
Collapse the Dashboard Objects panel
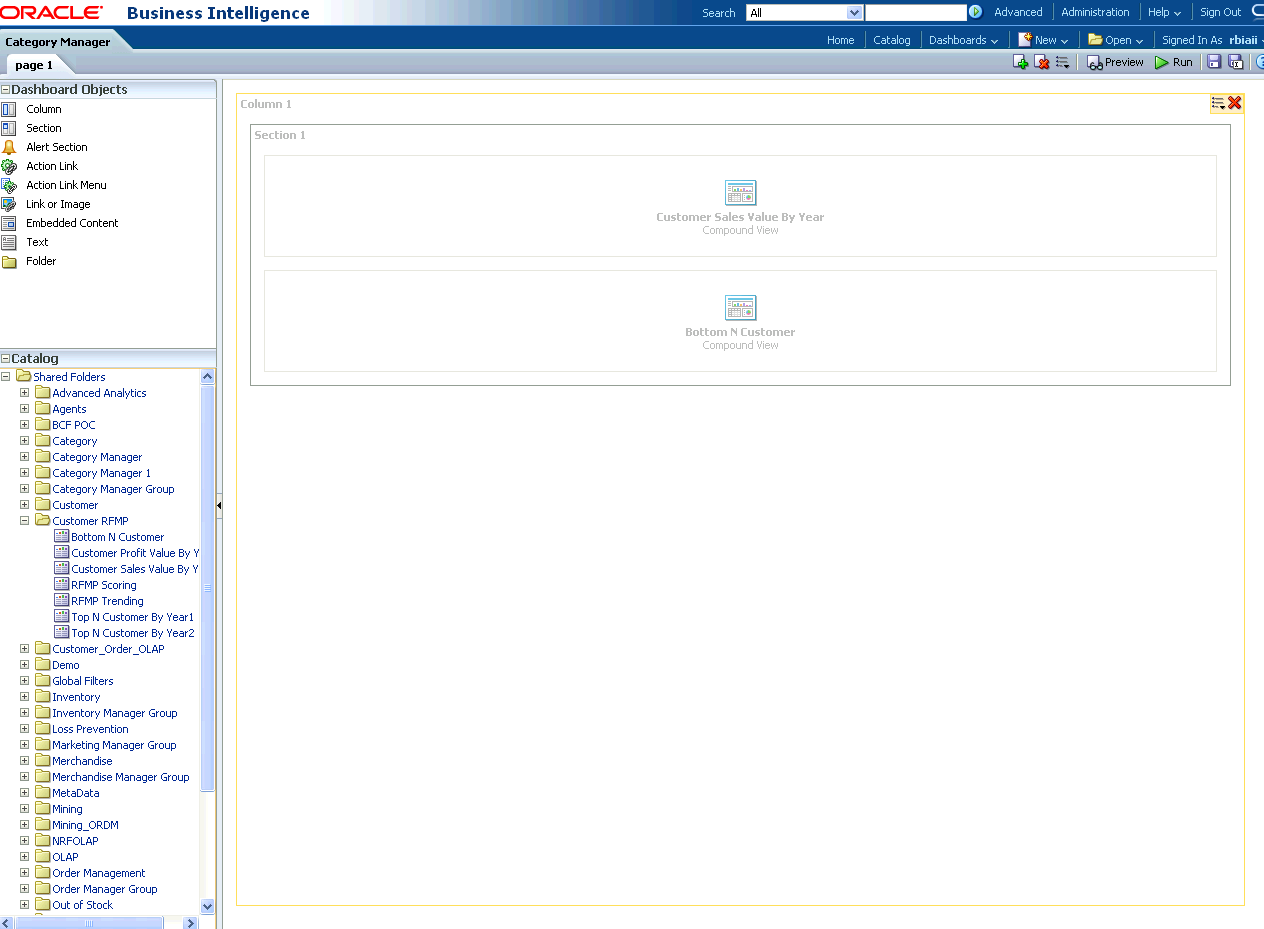point(6,90)
